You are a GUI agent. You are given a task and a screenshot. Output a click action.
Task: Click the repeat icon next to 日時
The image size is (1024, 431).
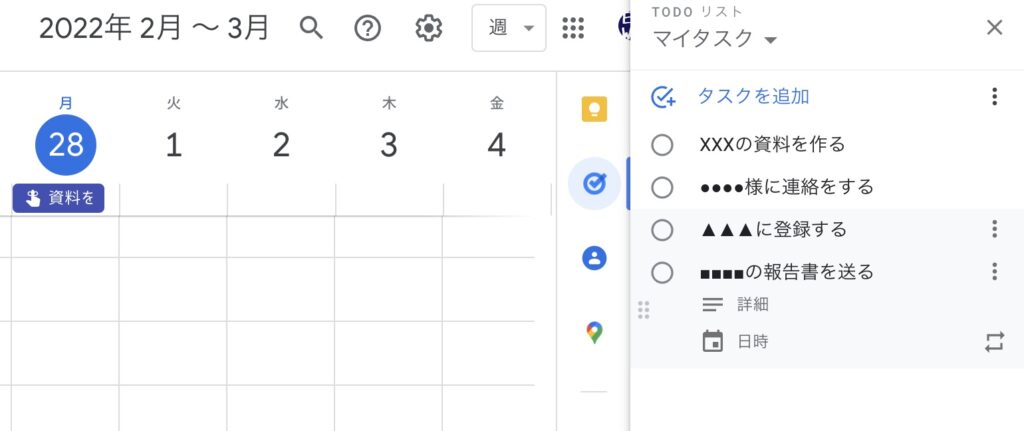click(993, 342)
